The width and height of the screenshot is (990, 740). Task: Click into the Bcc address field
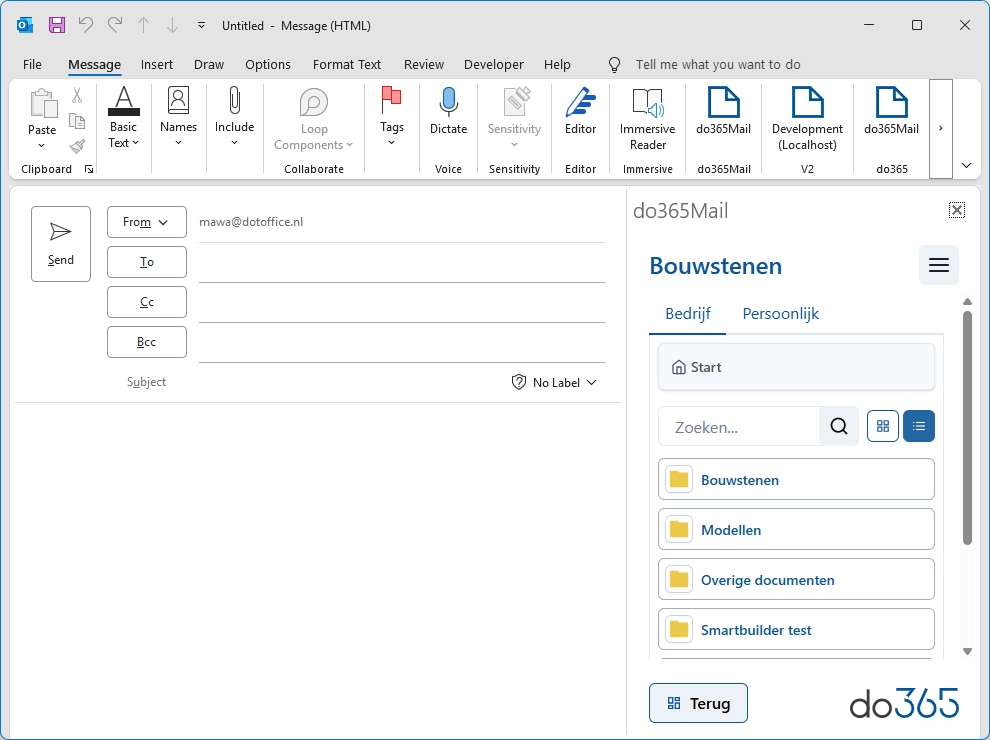402,343
